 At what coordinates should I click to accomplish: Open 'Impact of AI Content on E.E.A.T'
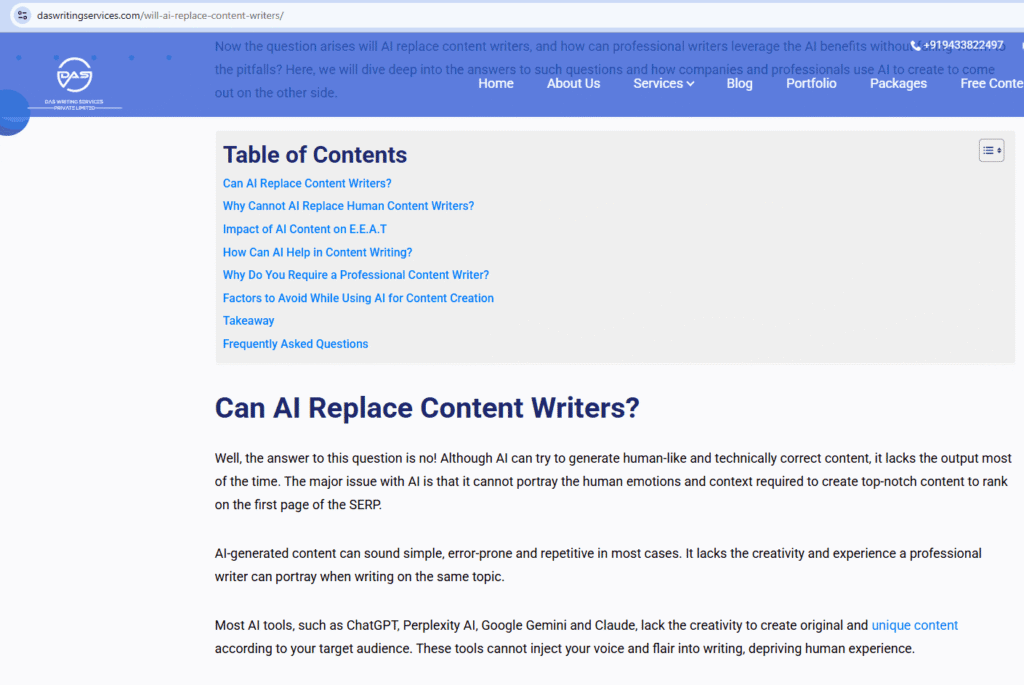[x=305, y=229]
